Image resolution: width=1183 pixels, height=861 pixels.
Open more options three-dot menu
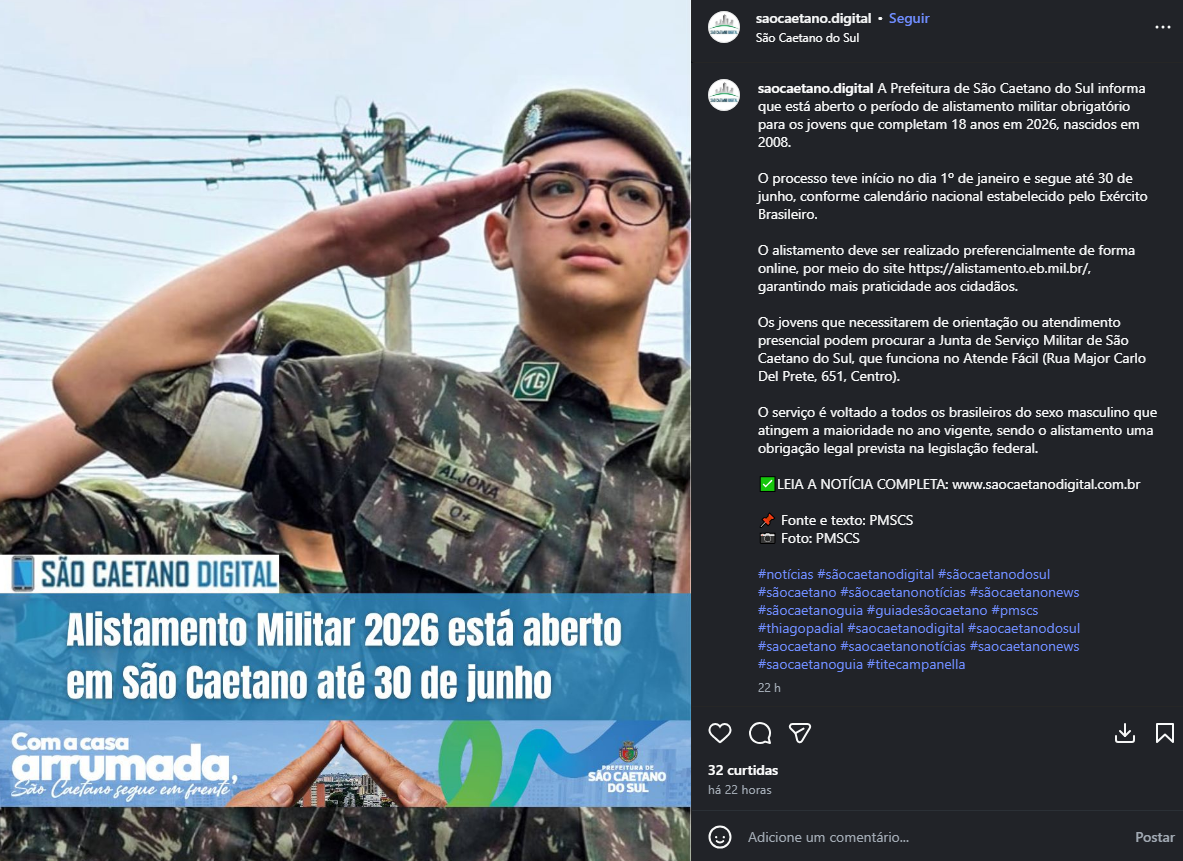click(1163, 27)
